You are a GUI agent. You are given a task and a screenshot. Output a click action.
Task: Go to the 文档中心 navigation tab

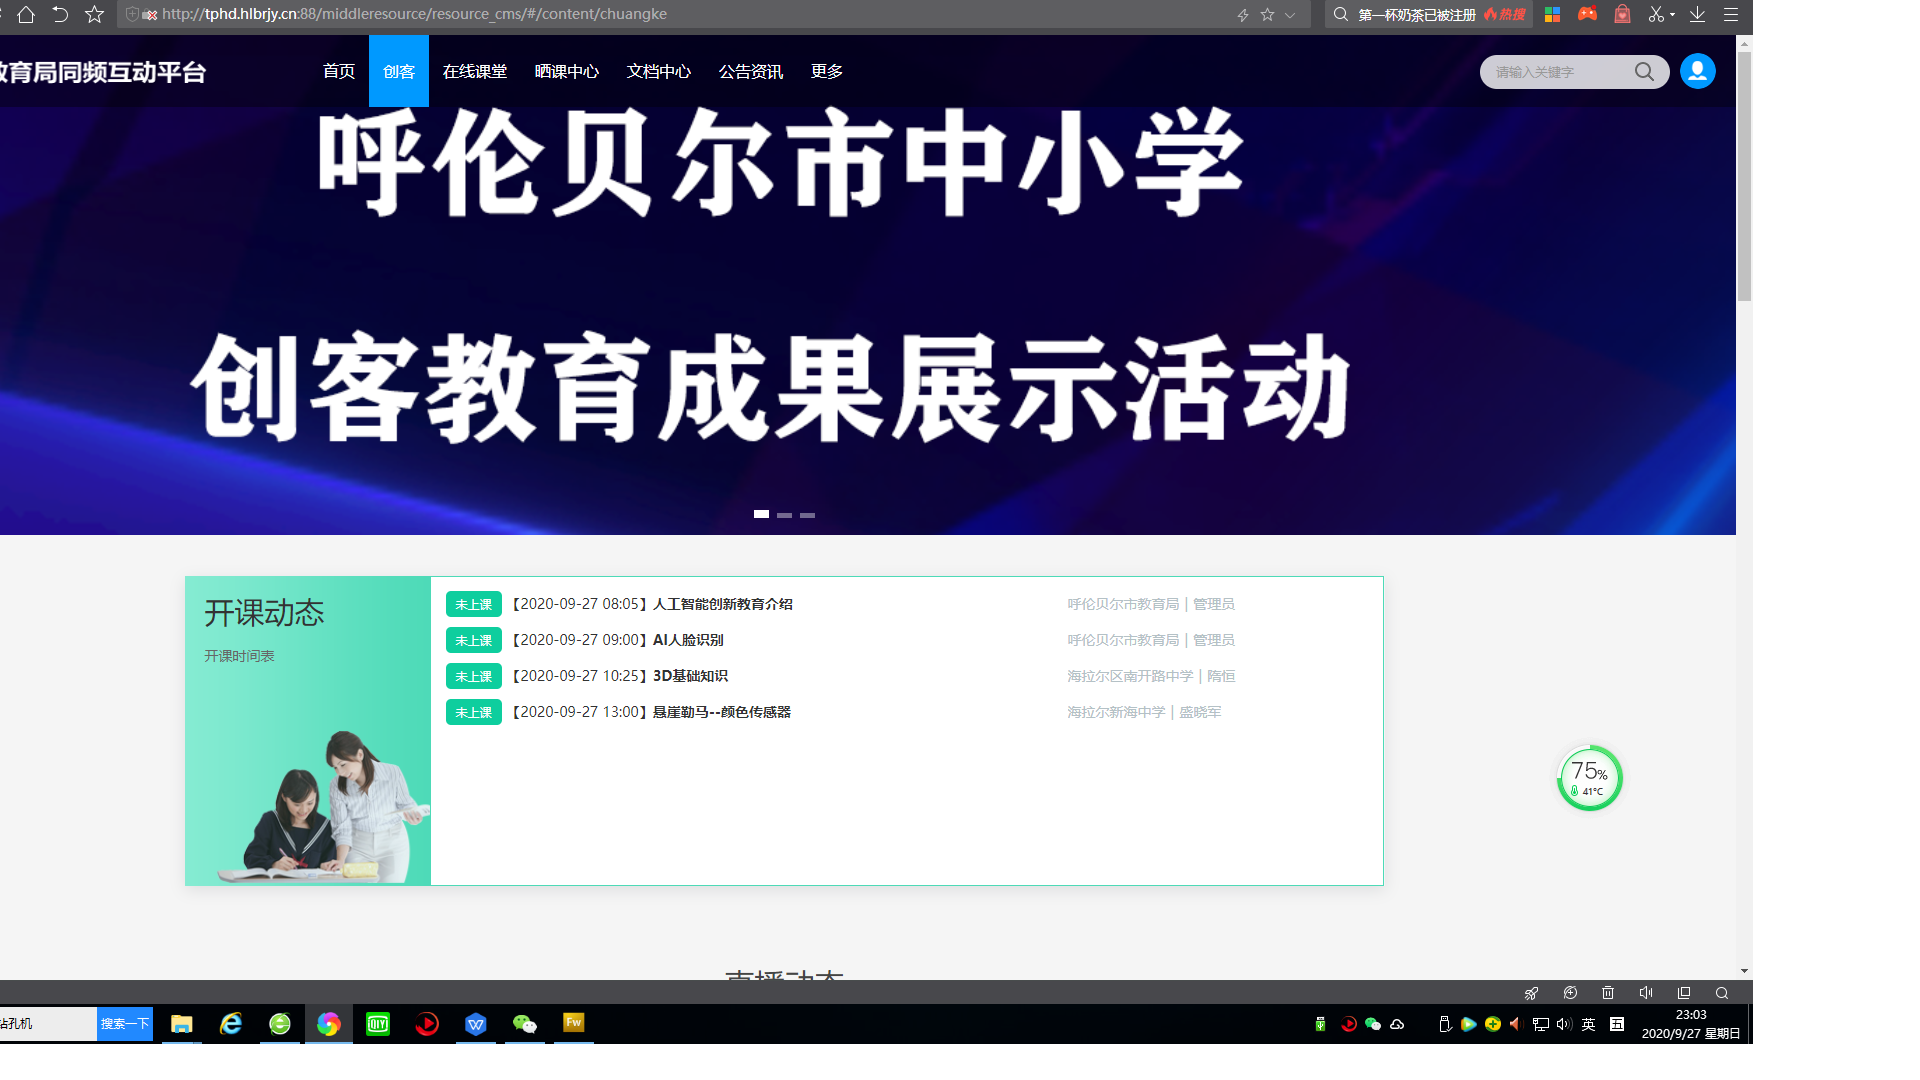pos(658,71)
